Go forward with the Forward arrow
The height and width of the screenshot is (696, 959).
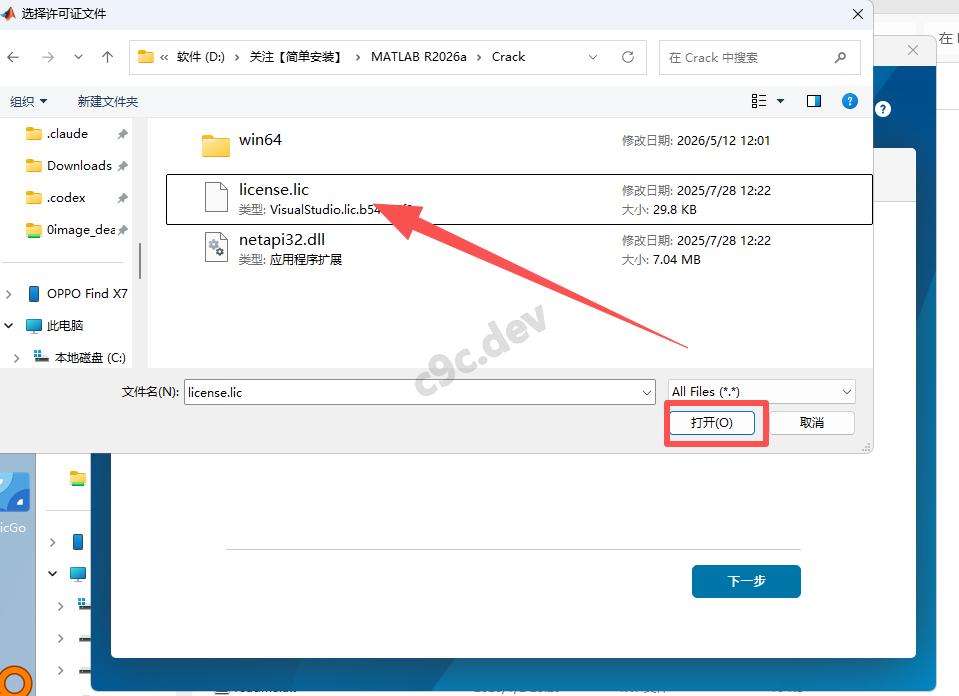(47, 57)
